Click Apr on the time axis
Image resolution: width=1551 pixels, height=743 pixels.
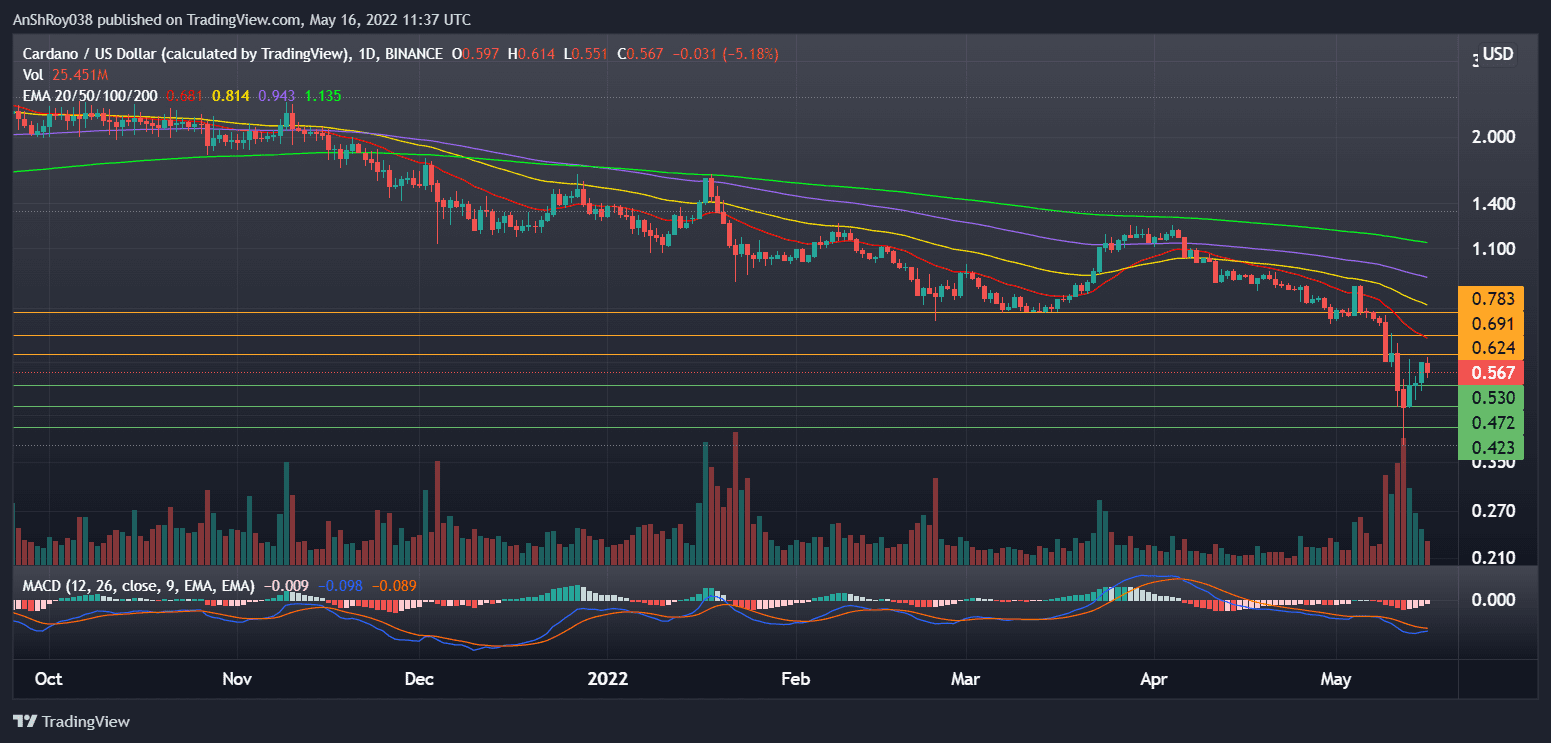point(1153,679)
